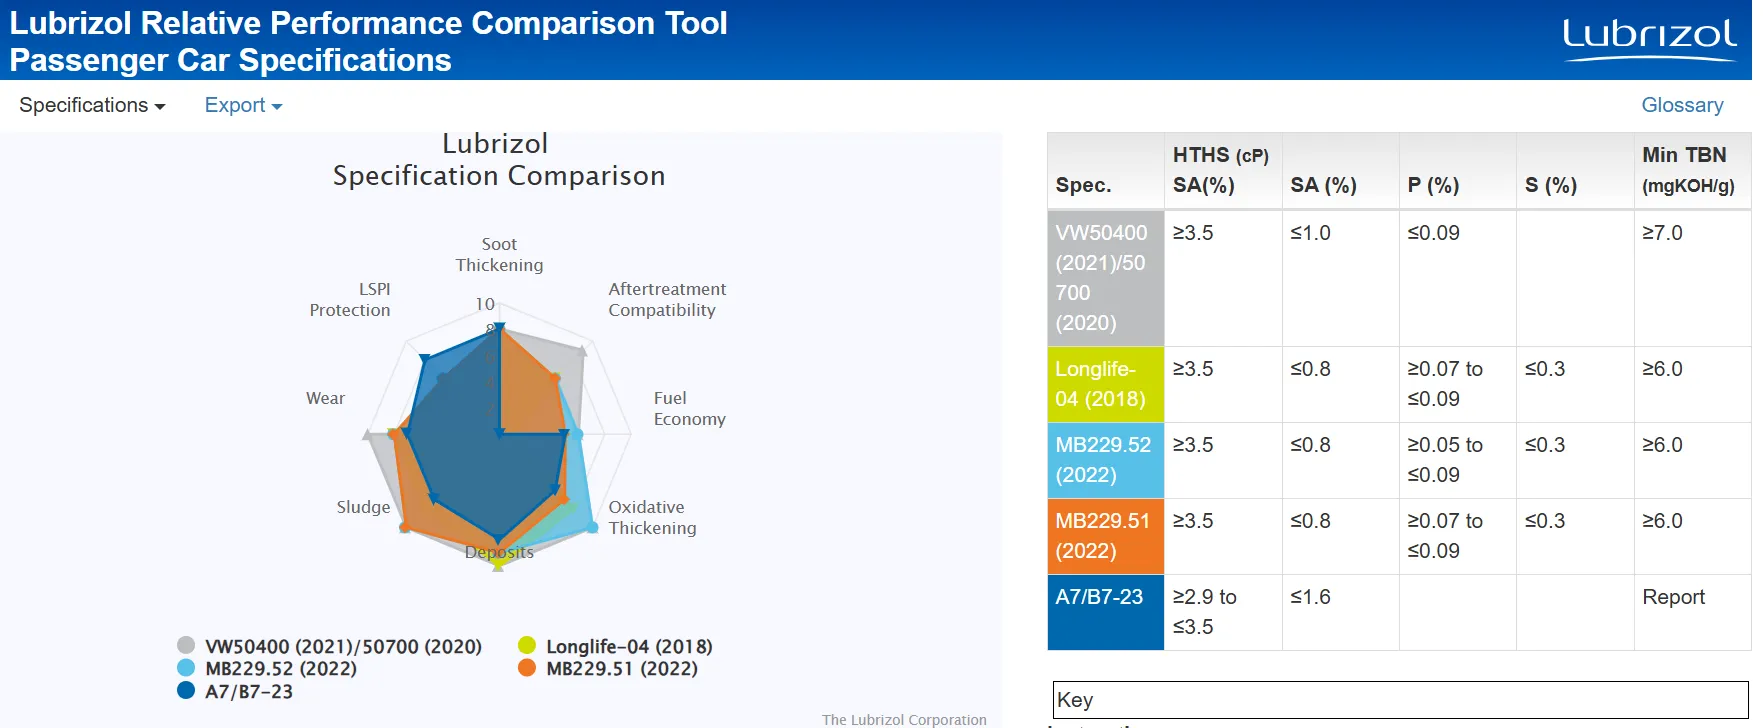This screenshot has width=1763, height=728.
Task: Click the ≥3.5 HTHS value in VW50400 row
Action: pos(1193,233)
